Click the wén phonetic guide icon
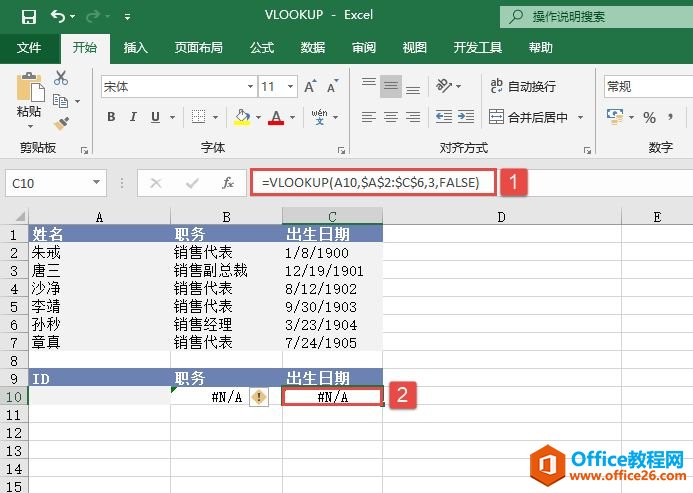693x493 pixels. tap(319, 117)
